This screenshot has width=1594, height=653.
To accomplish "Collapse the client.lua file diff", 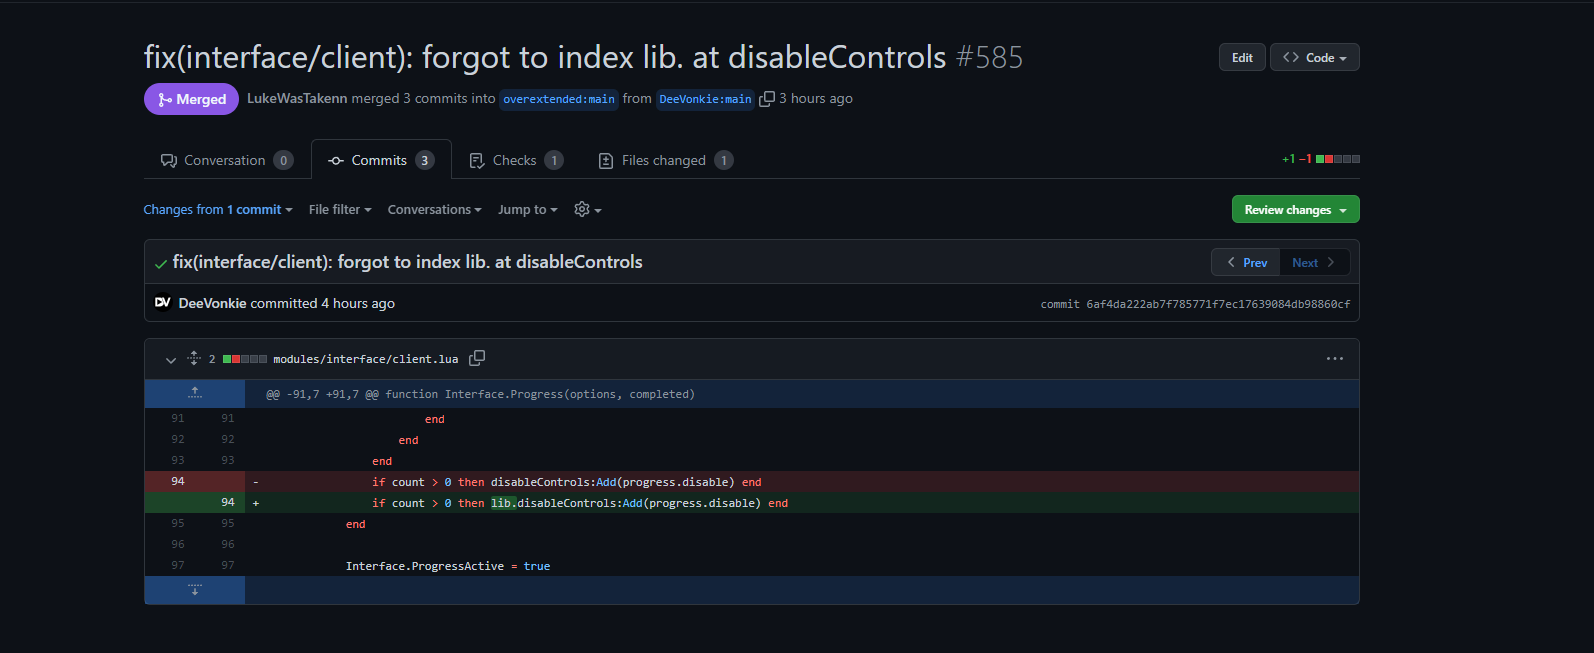I will tap(170, 359).
